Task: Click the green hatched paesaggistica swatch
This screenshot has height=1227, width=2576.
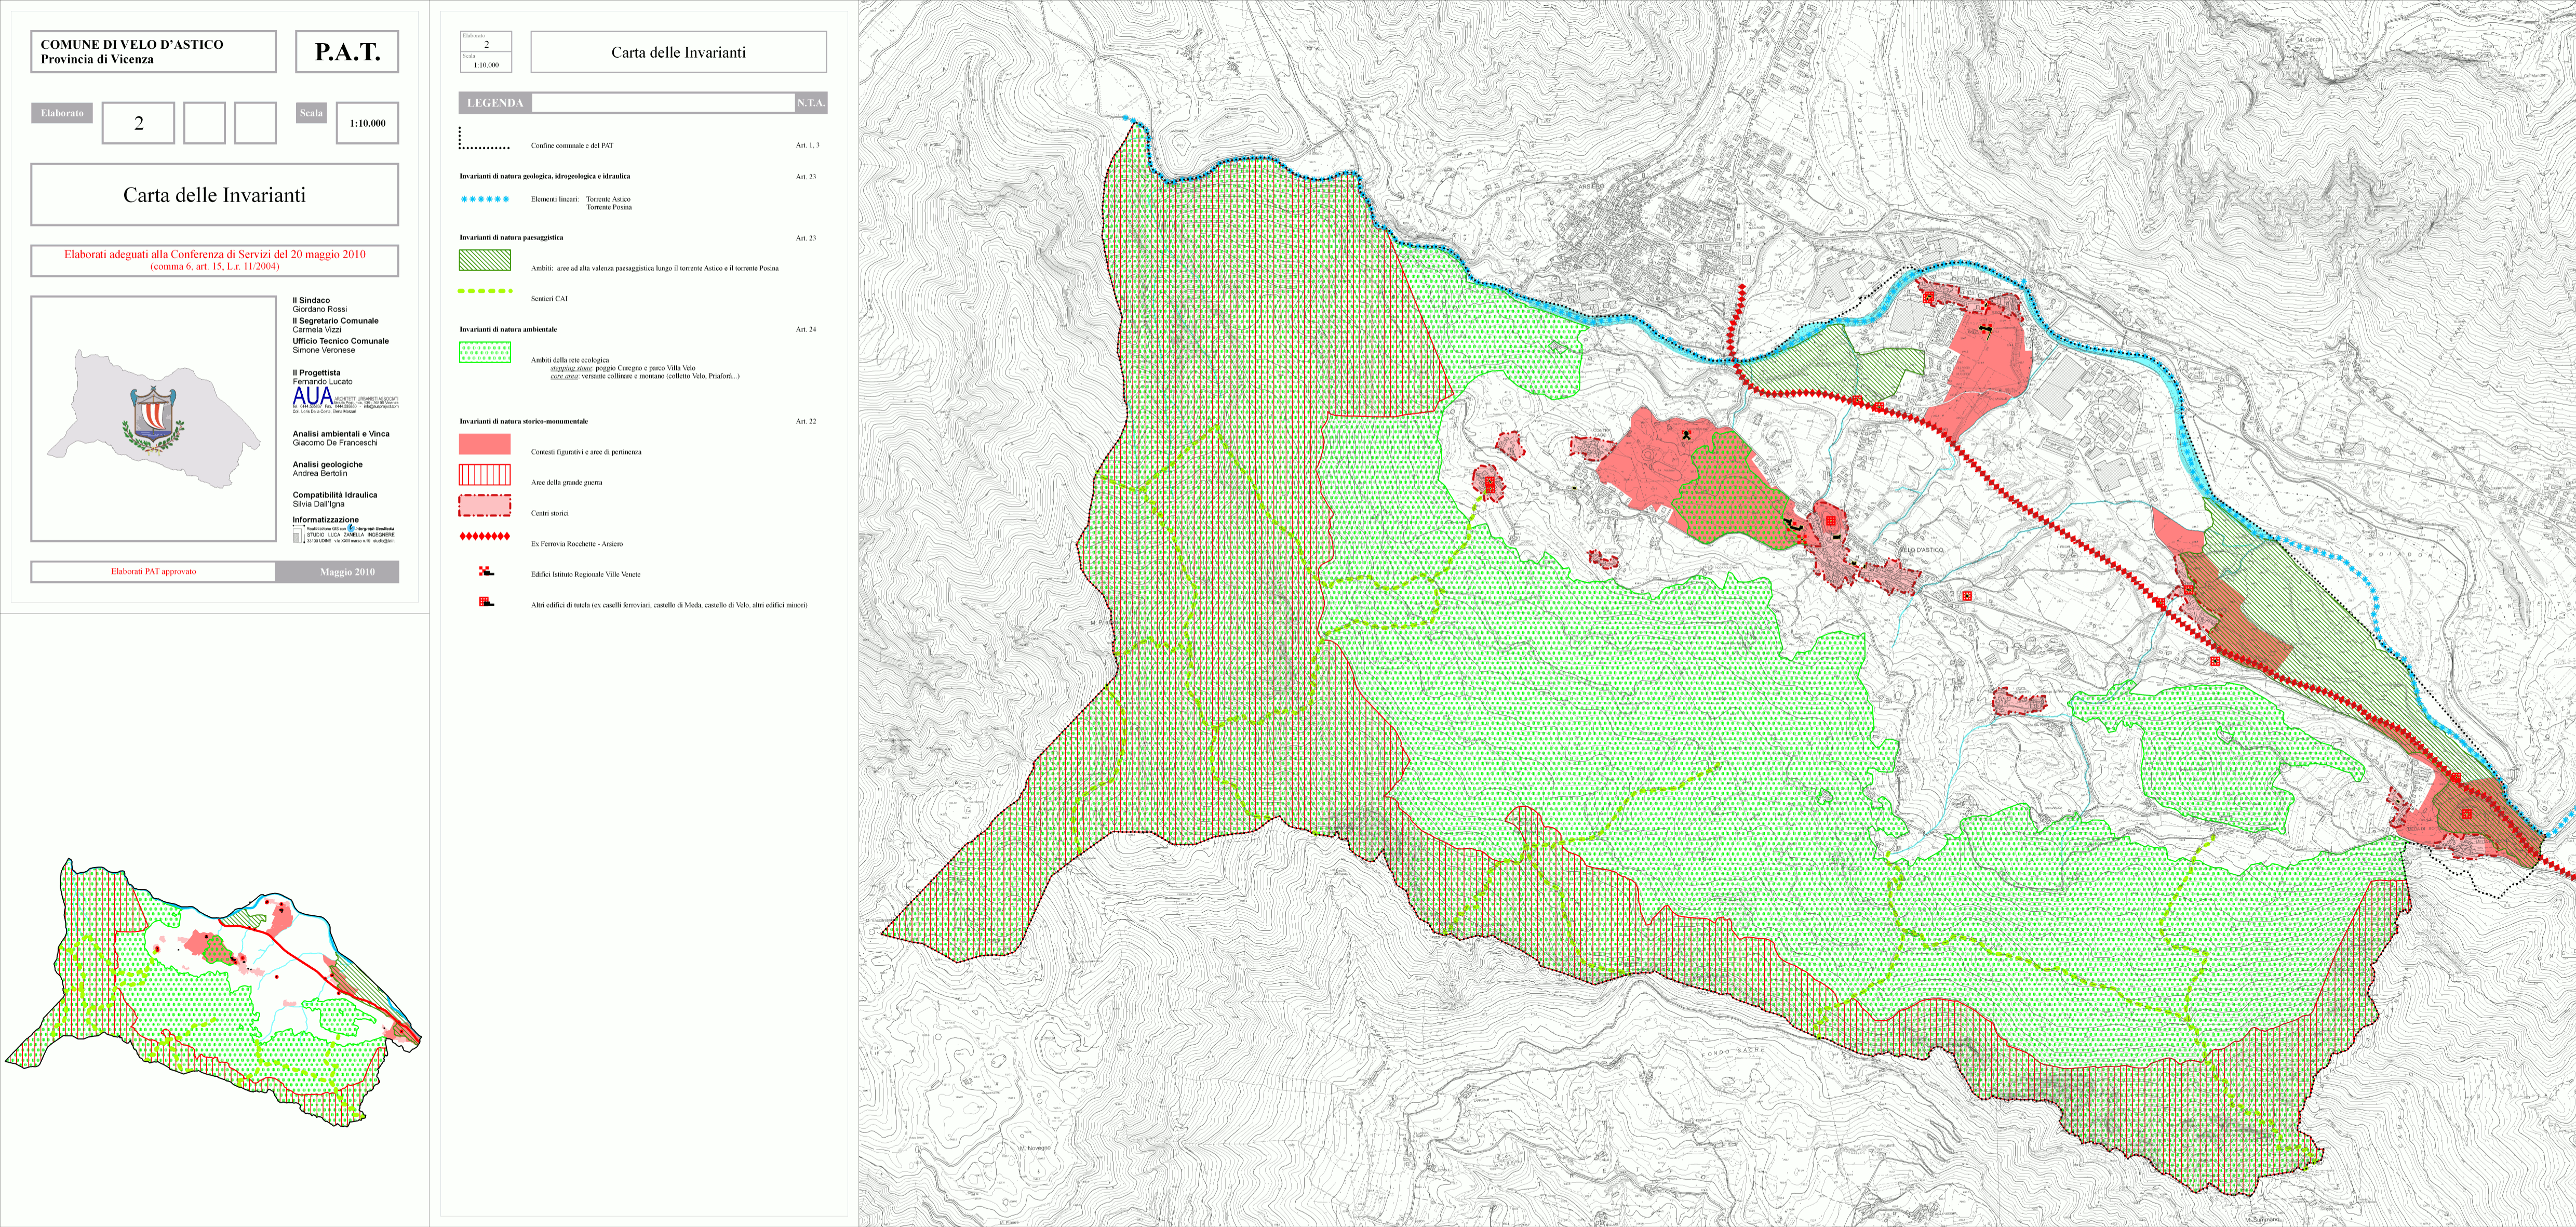Action: (x=485, y=261)
